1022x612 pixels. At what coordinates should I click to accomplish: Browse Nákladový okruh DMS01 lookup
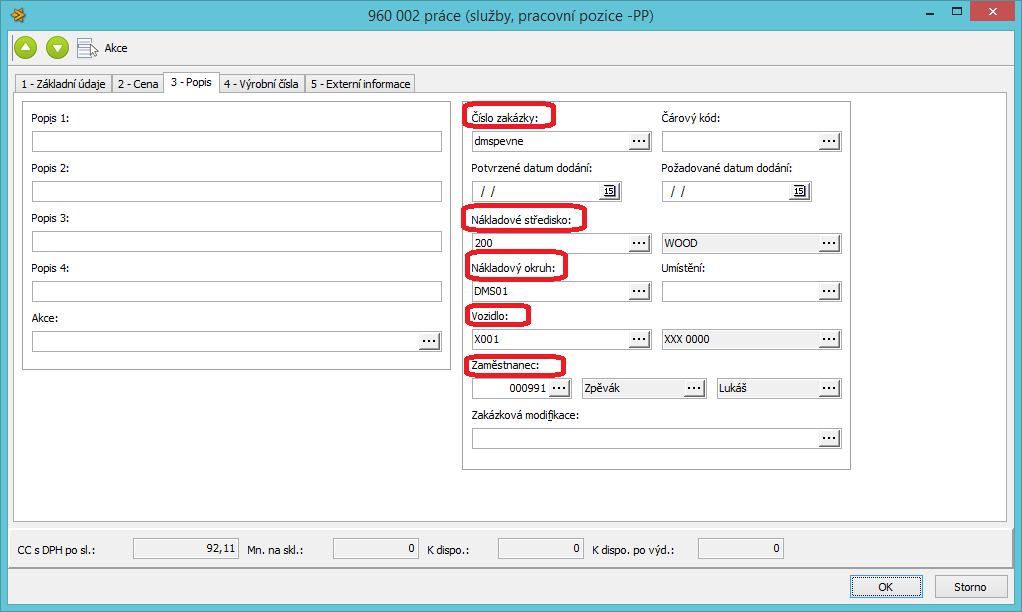point(640,291)
